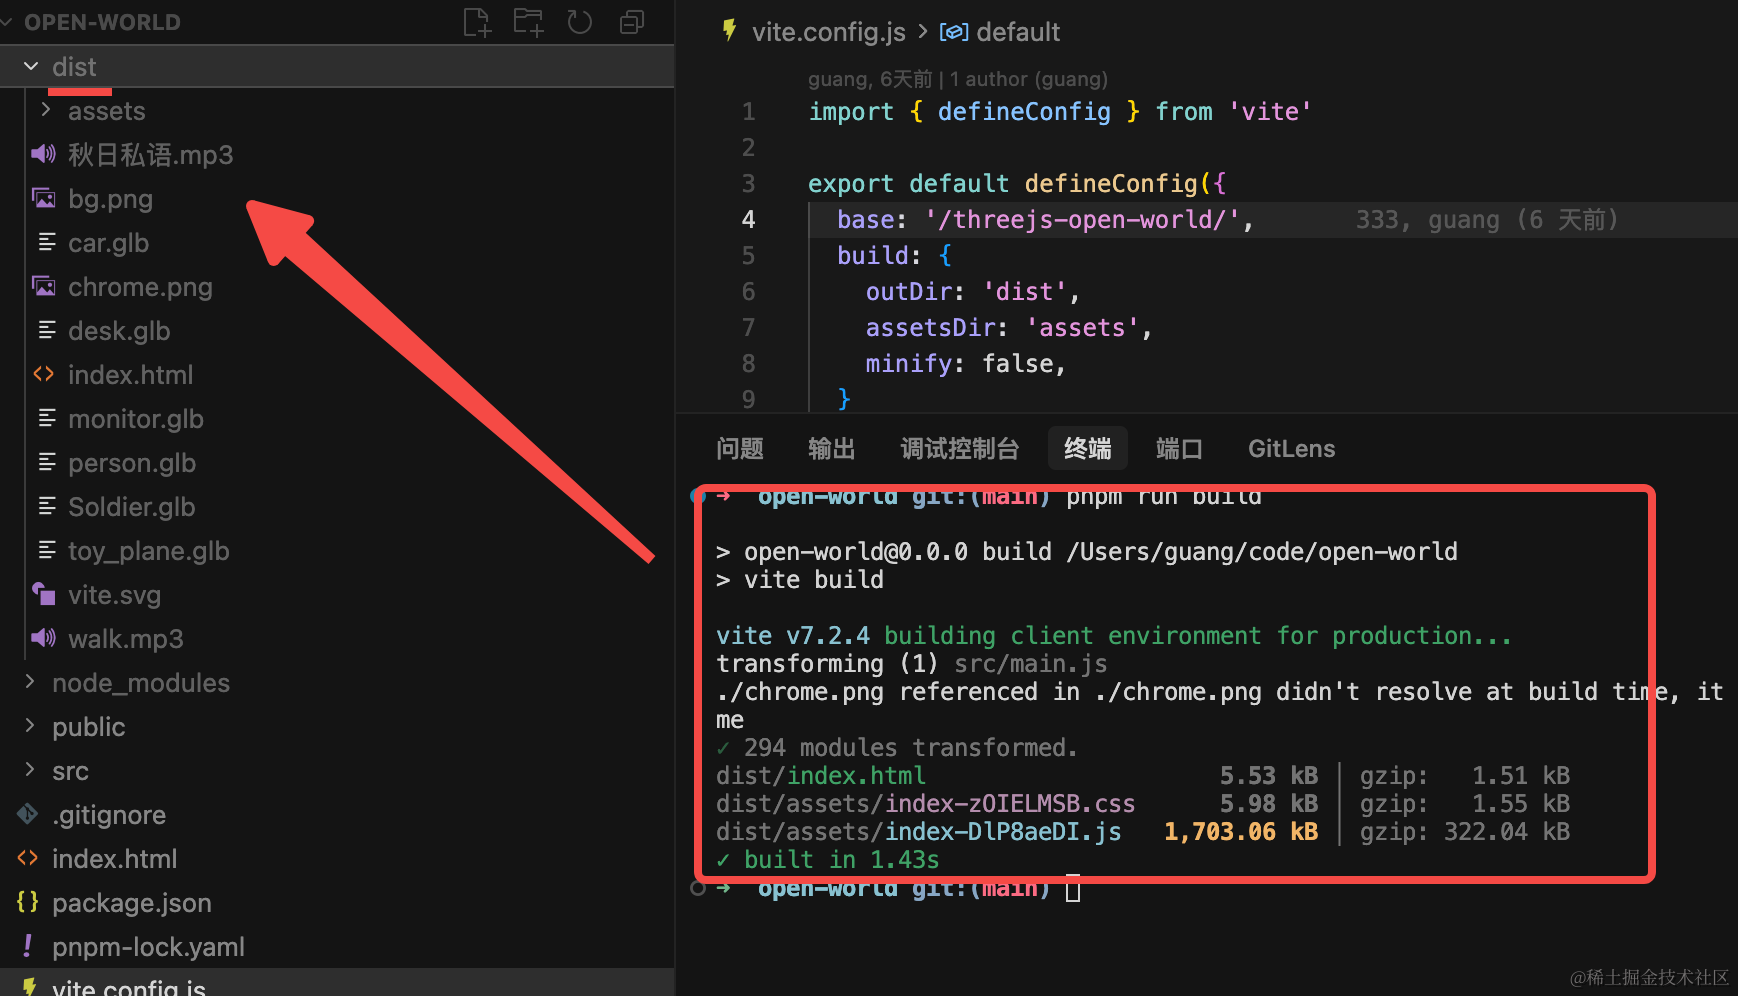Click the image icon beside bg.png
Image resolution: width=1738 pixels, height=996 pixels.
[44, 198]
